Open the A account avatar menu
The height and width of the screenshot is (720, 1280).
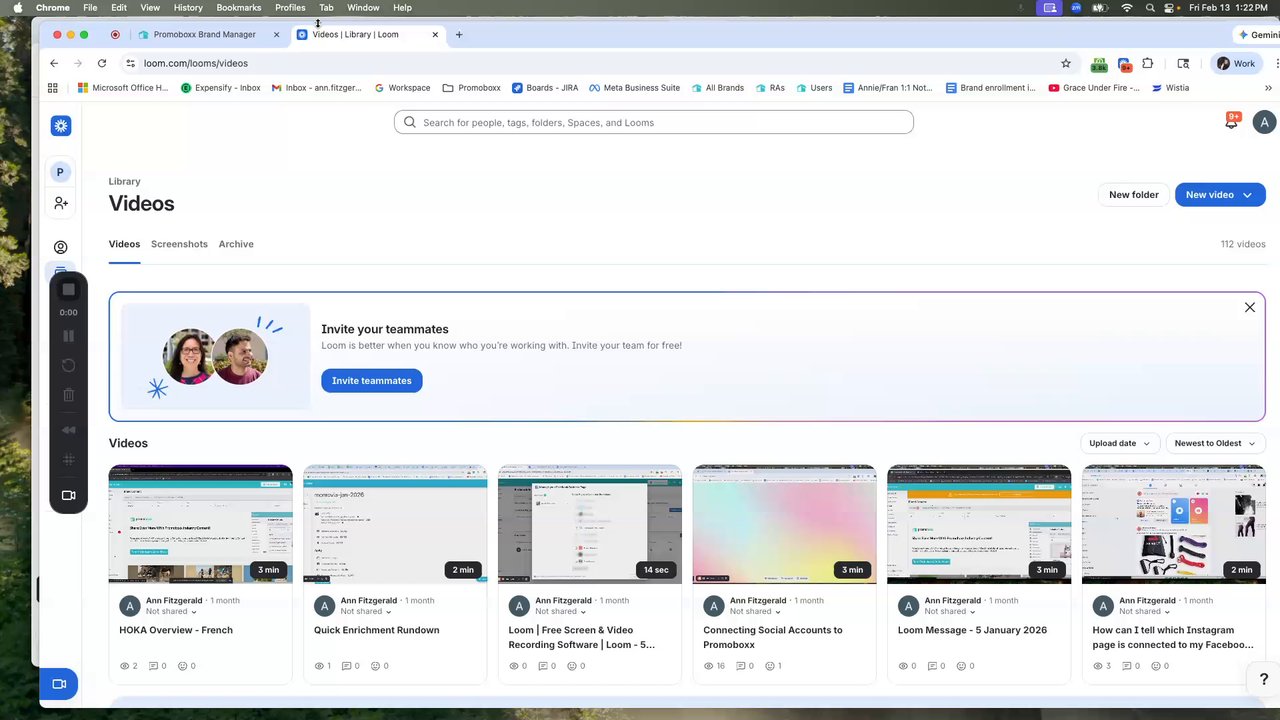coord(1264,122)
